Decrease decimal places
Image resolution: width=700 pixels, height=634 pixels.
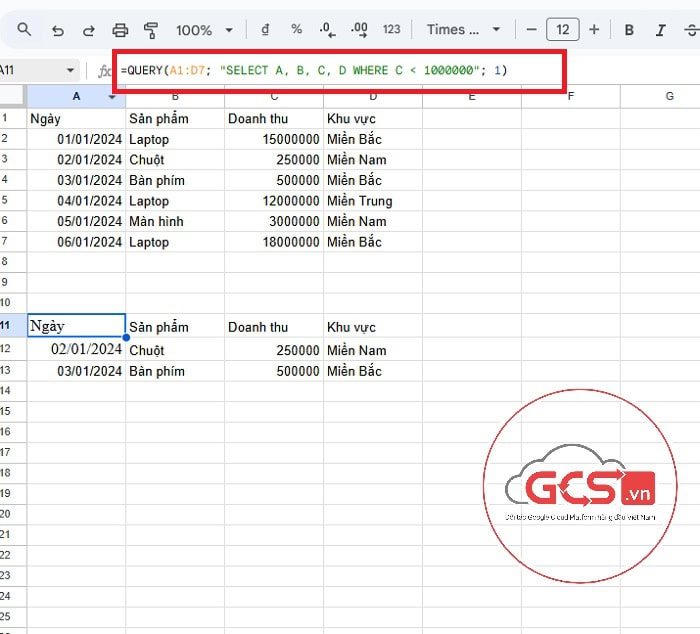(x=327, y=30)
